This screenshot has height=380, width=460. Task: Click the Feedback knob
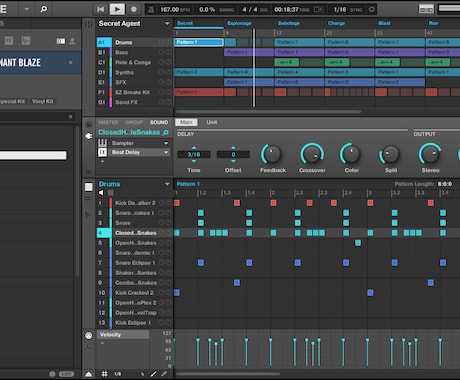272,154
